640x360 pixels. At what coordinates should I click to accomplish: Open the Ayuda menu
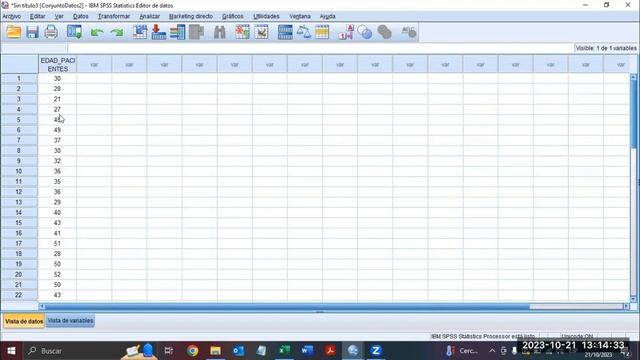327,16
